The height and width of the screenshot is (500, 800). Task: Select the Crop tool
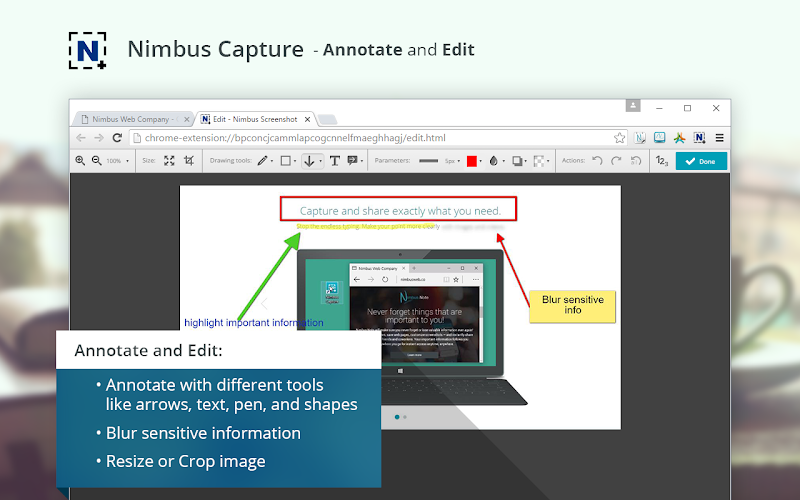(188, 161)
